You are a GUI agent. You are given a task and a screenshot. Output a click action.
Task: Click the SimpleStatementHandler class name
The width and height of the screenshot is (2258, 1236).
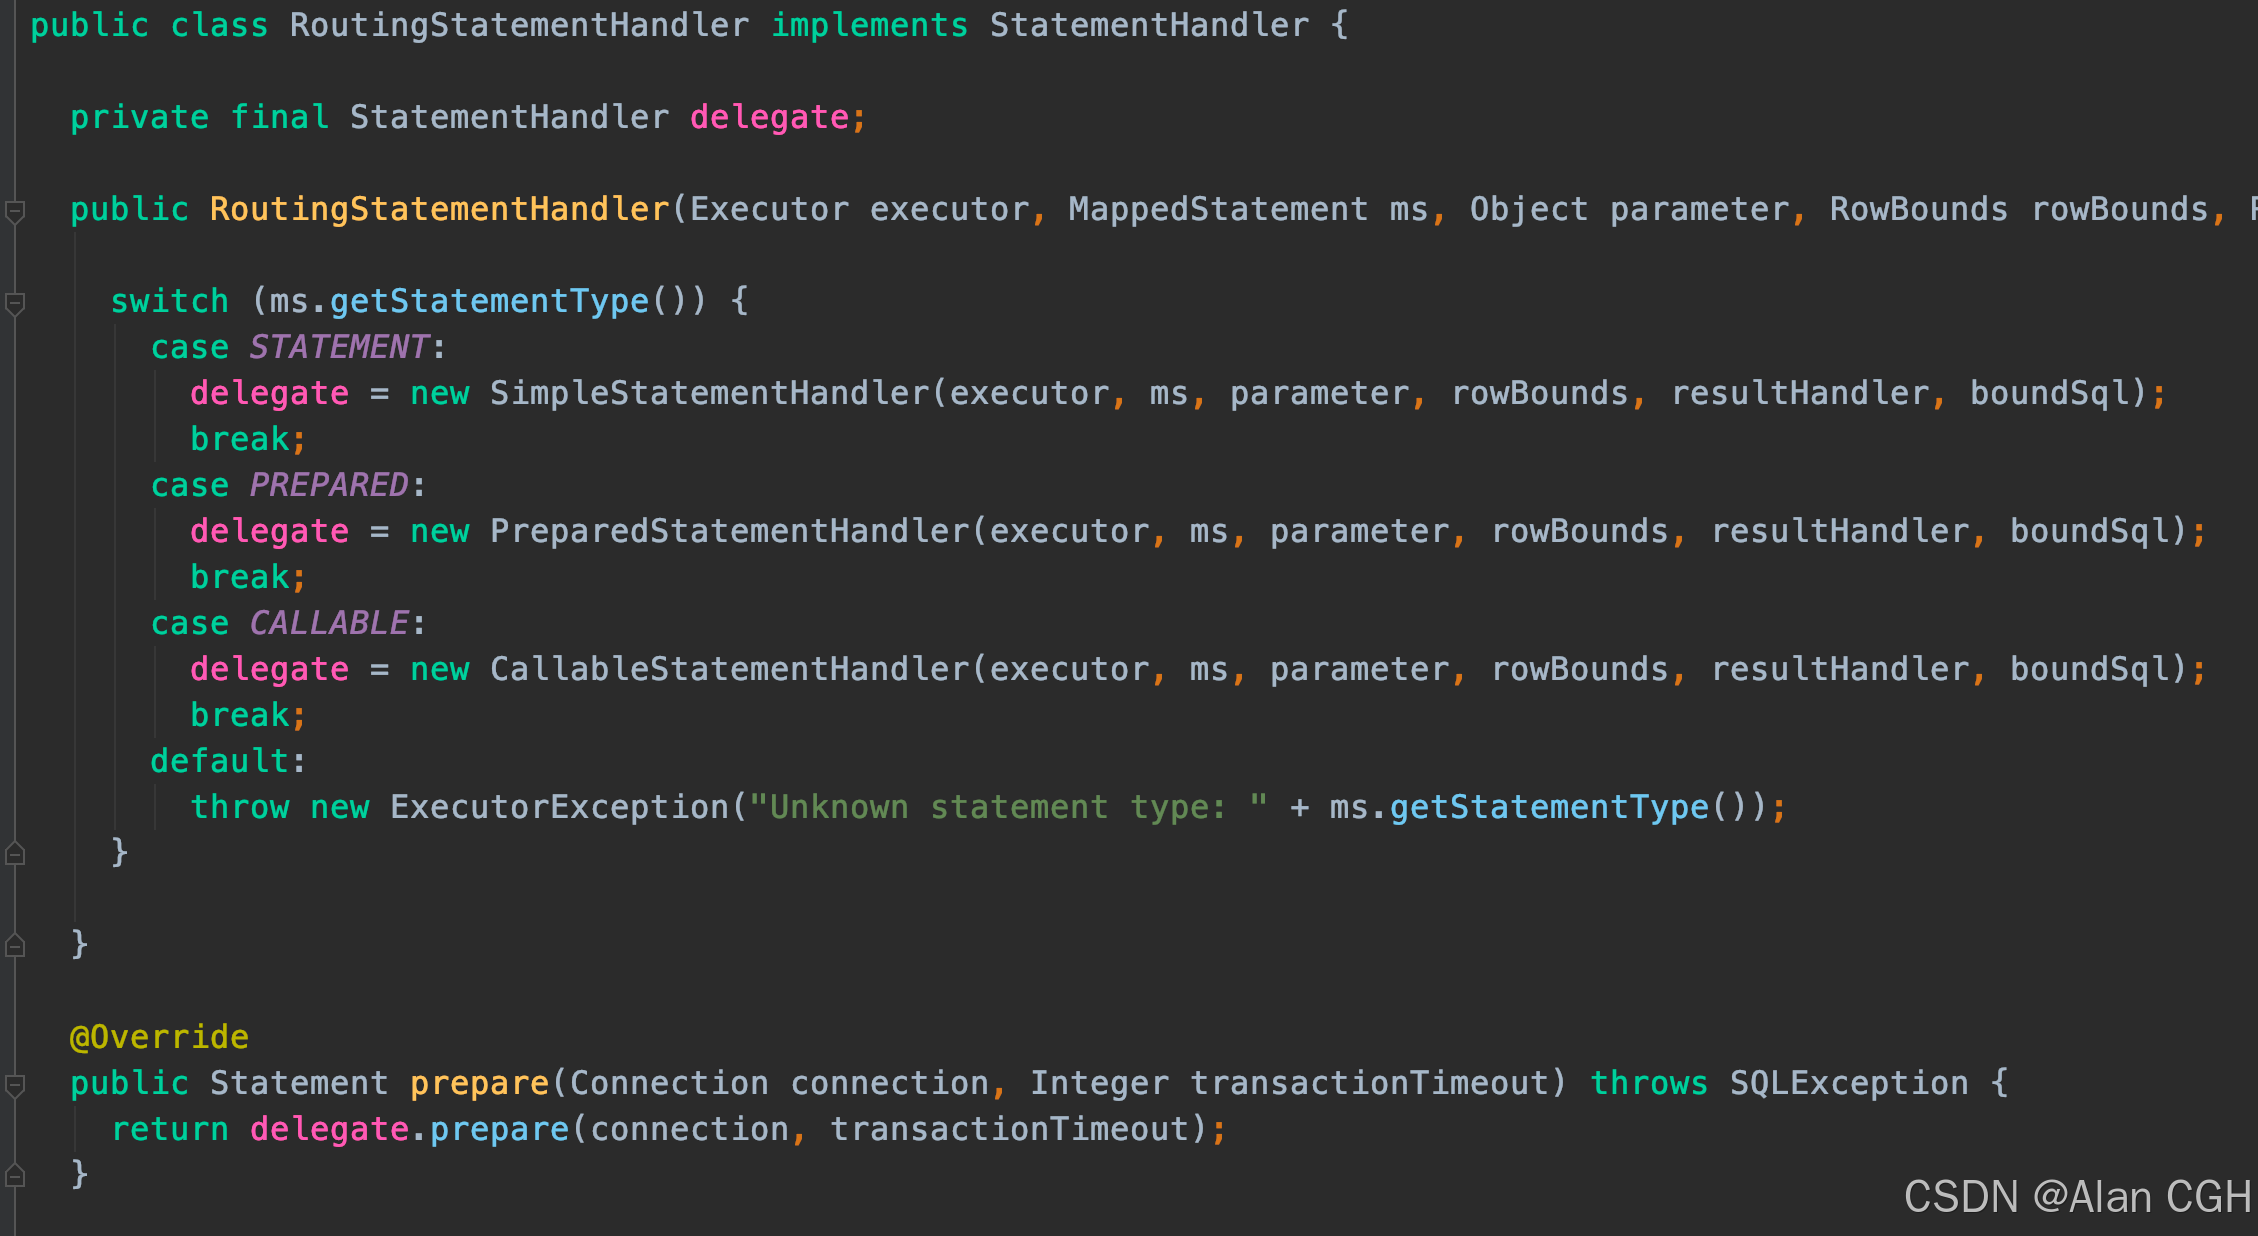coord(709,393)
